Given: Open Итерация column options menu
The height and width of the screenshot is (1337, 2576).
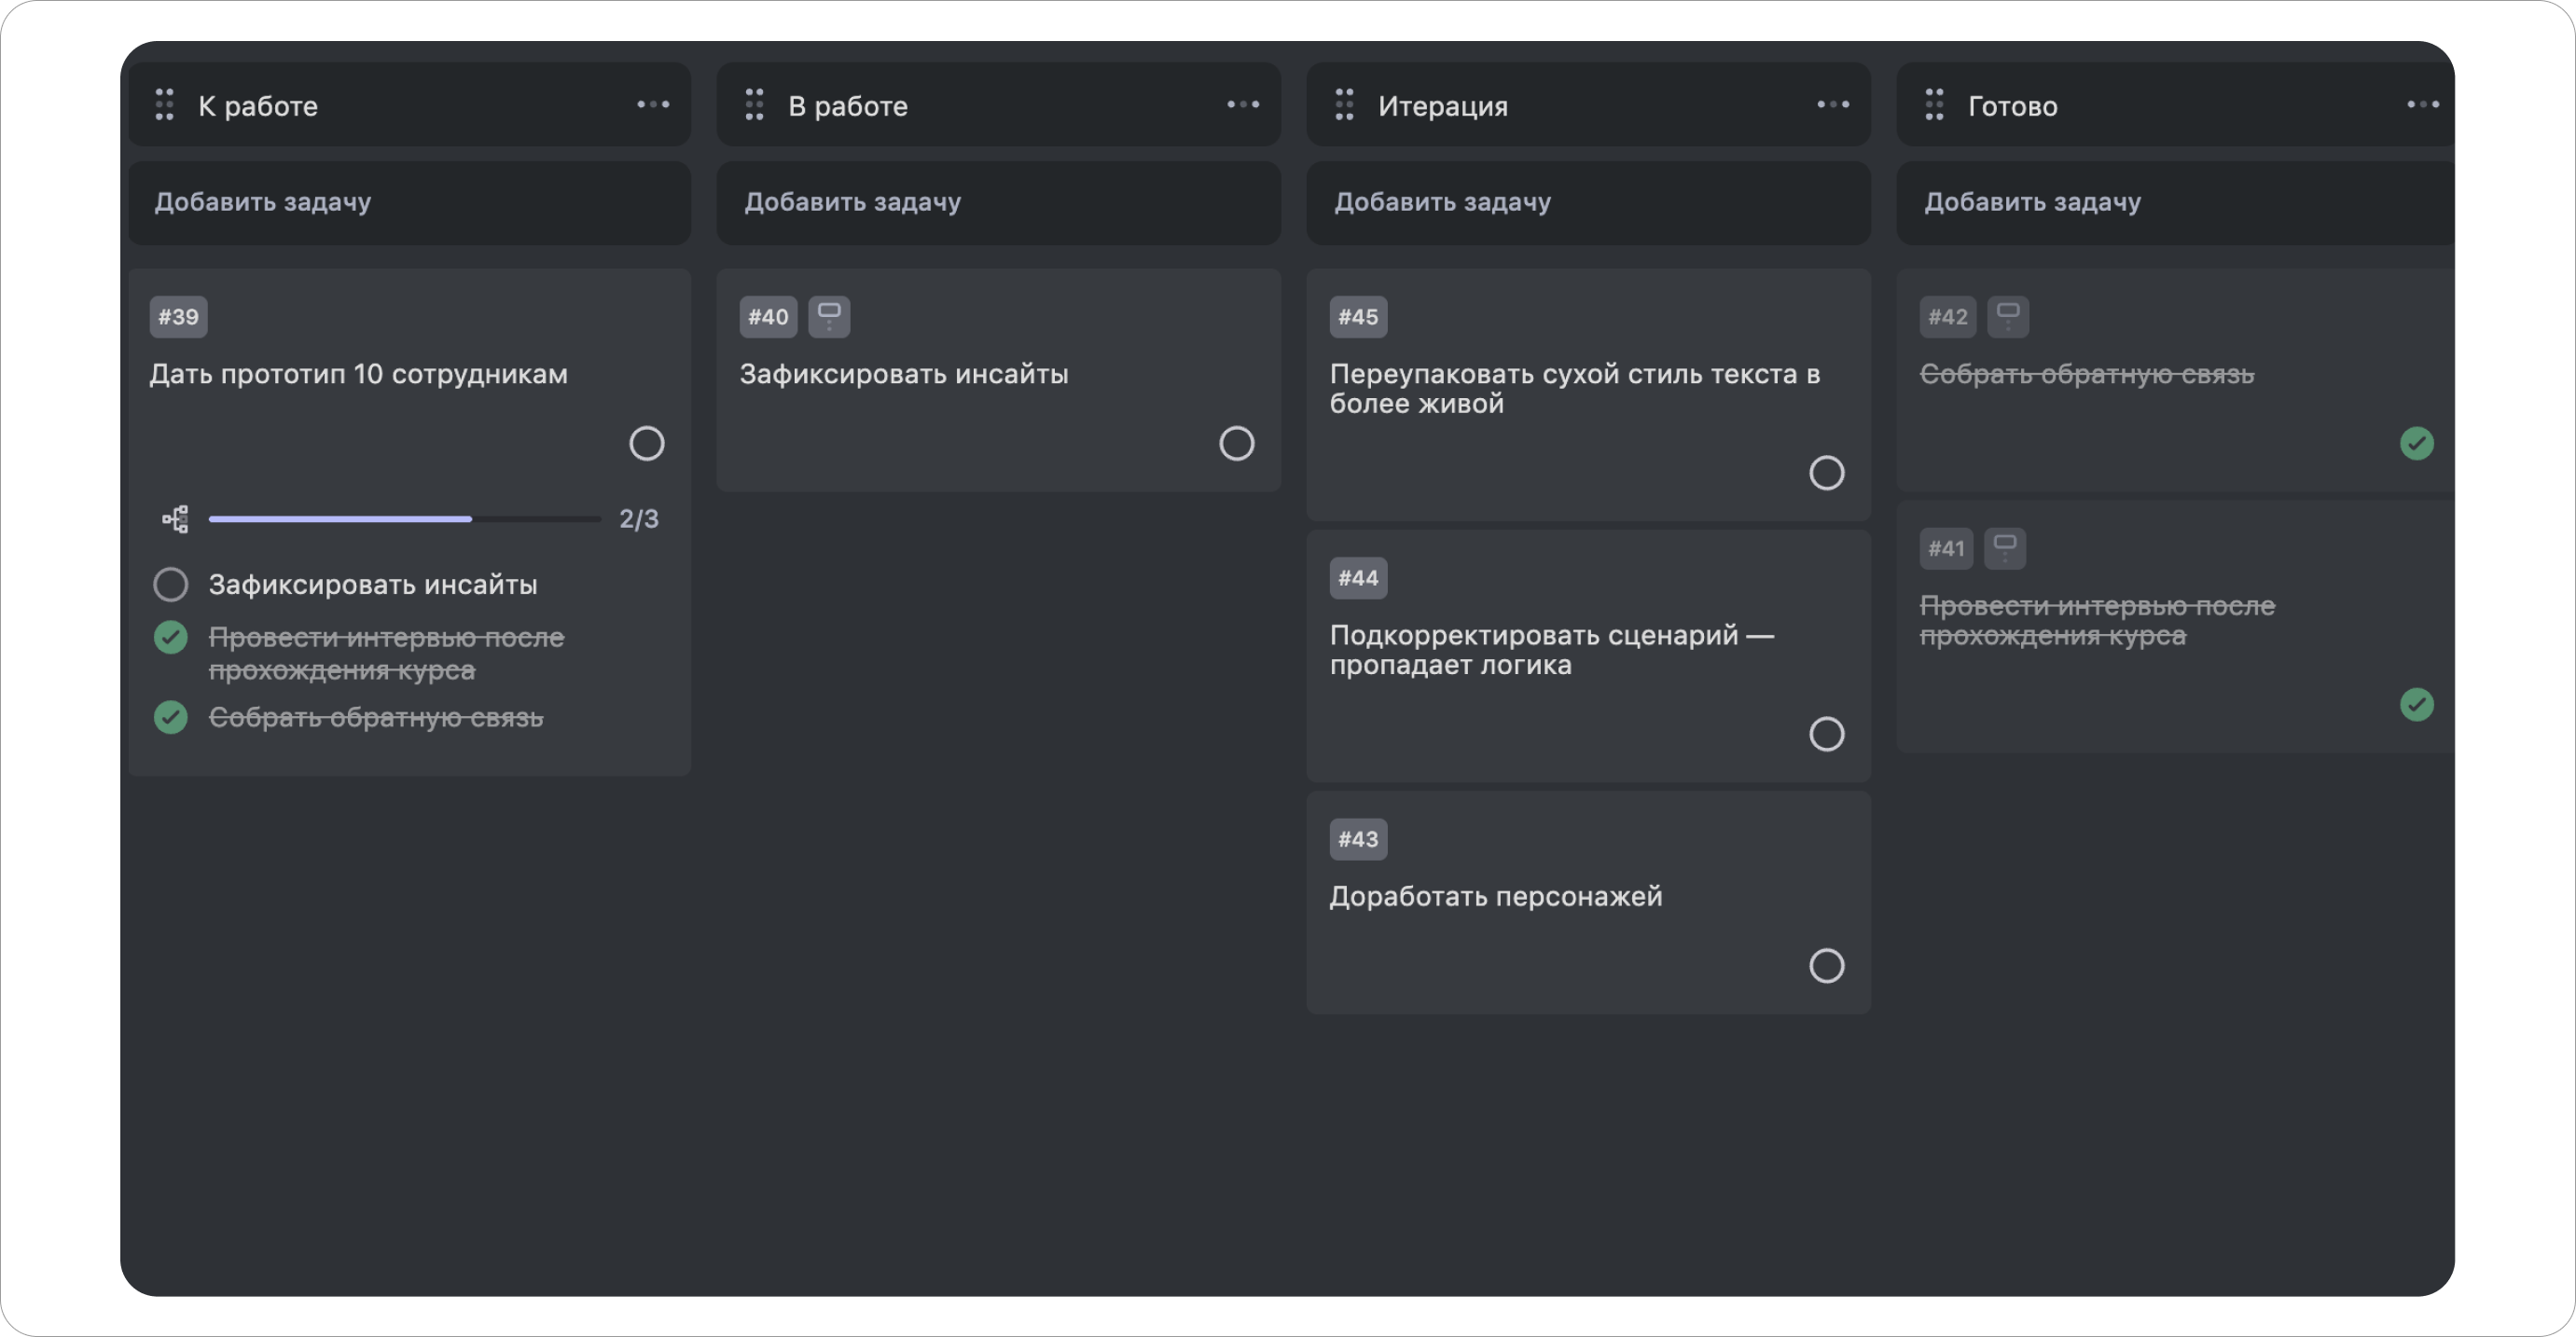Looking at the screenshot, I should tap(1832, 105).
